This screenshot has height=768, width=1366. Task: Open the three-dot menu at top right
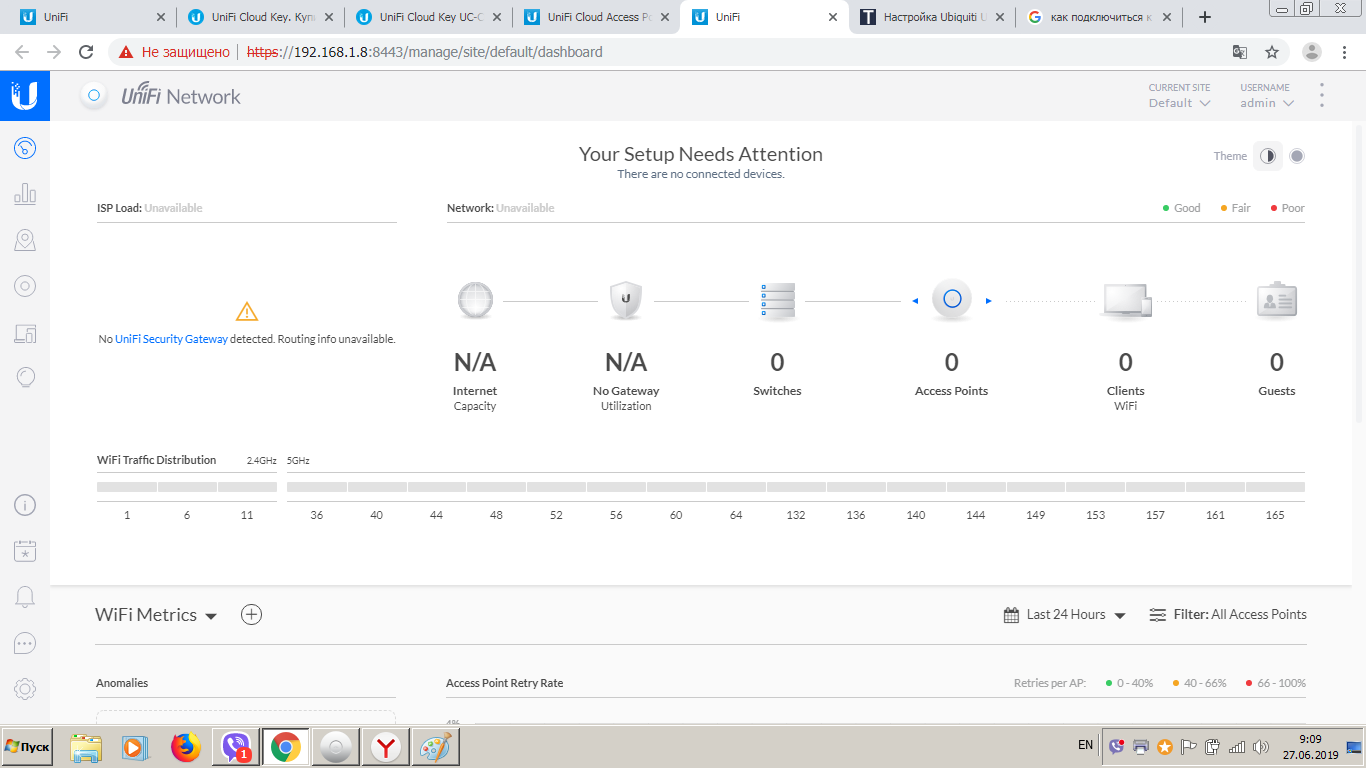click(x=1322, y=96)
